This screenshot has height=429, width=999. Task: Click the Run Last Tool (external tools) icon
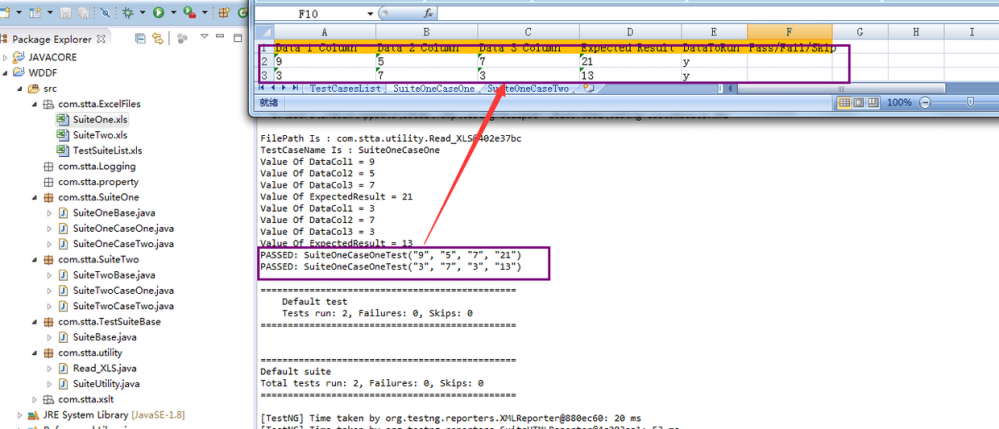pyautogui.click(x=189, y=12)
